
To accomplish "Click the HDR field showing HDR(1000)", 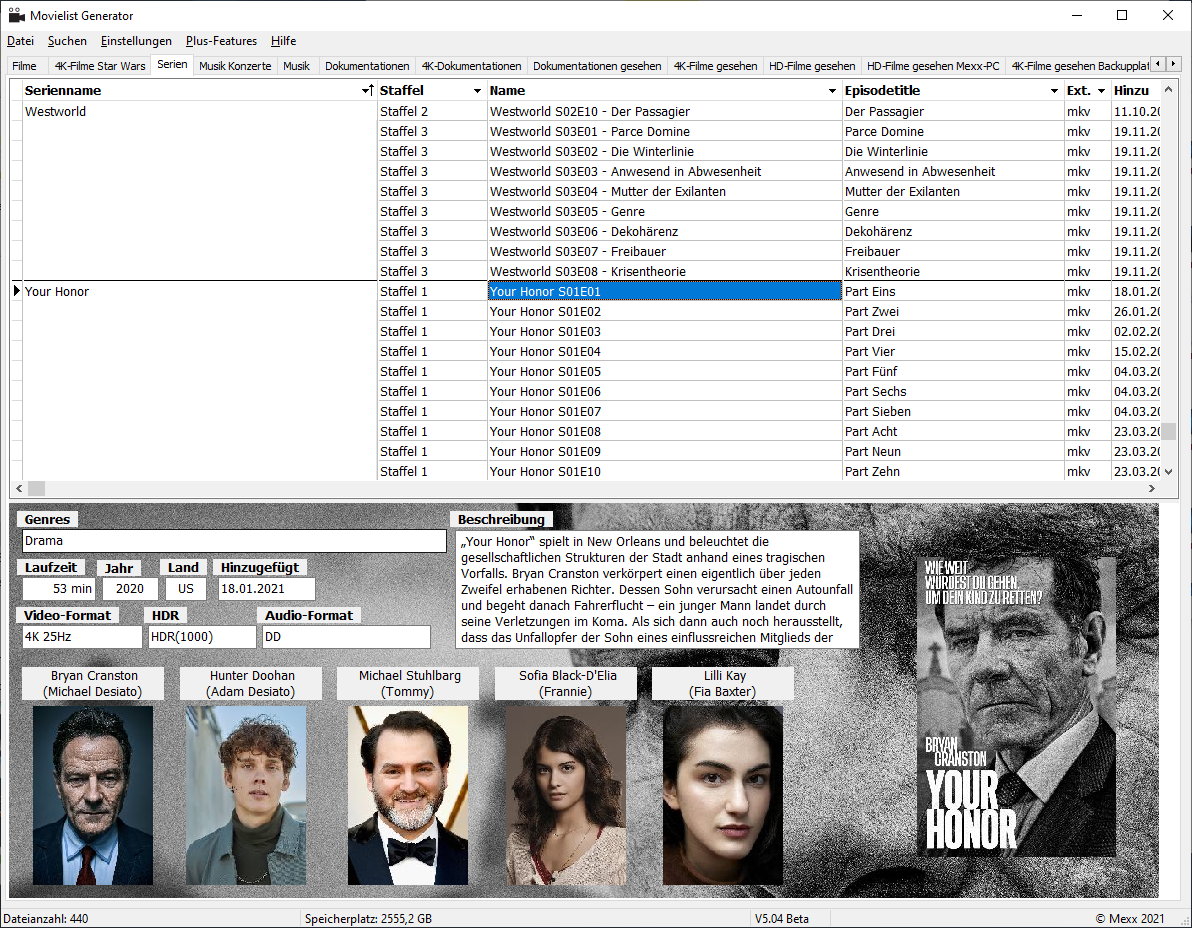I will click(x=202, y=637).
